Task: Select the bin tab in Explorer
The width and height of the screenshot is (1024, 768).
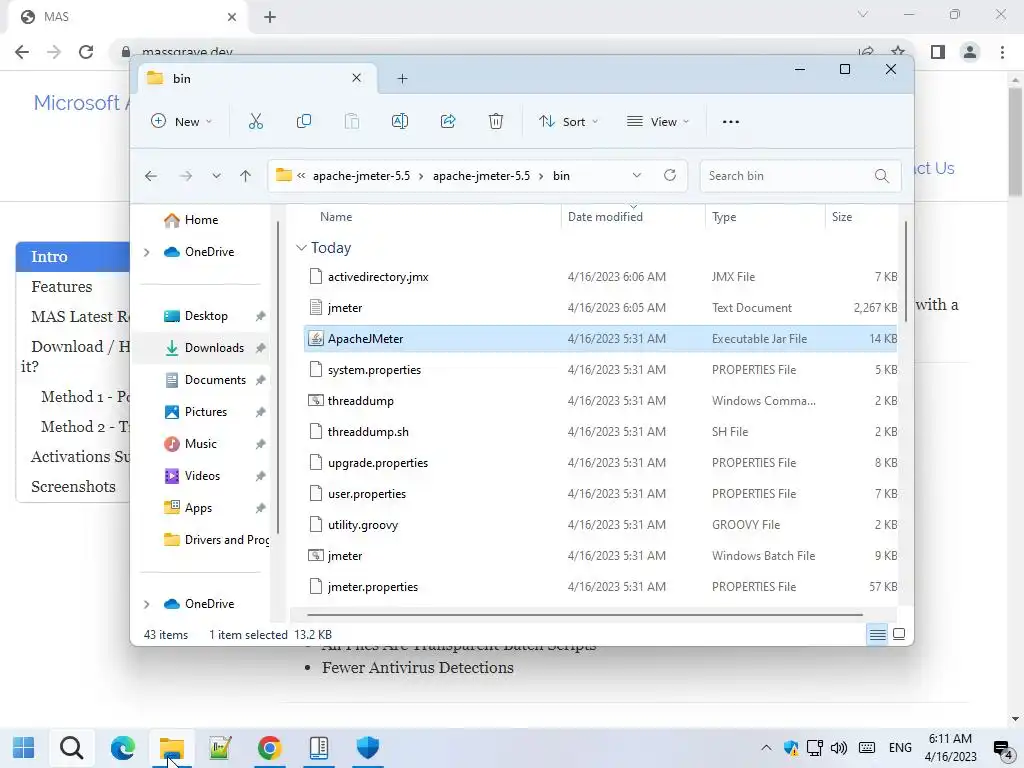Action: pyautogui.click(x=258, y=78)
